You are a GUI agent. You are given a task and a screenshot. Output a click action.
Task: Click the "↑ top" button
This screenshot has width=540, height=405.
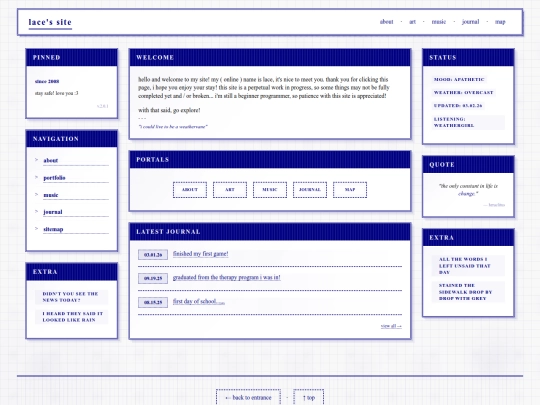(x=309, y=397)
